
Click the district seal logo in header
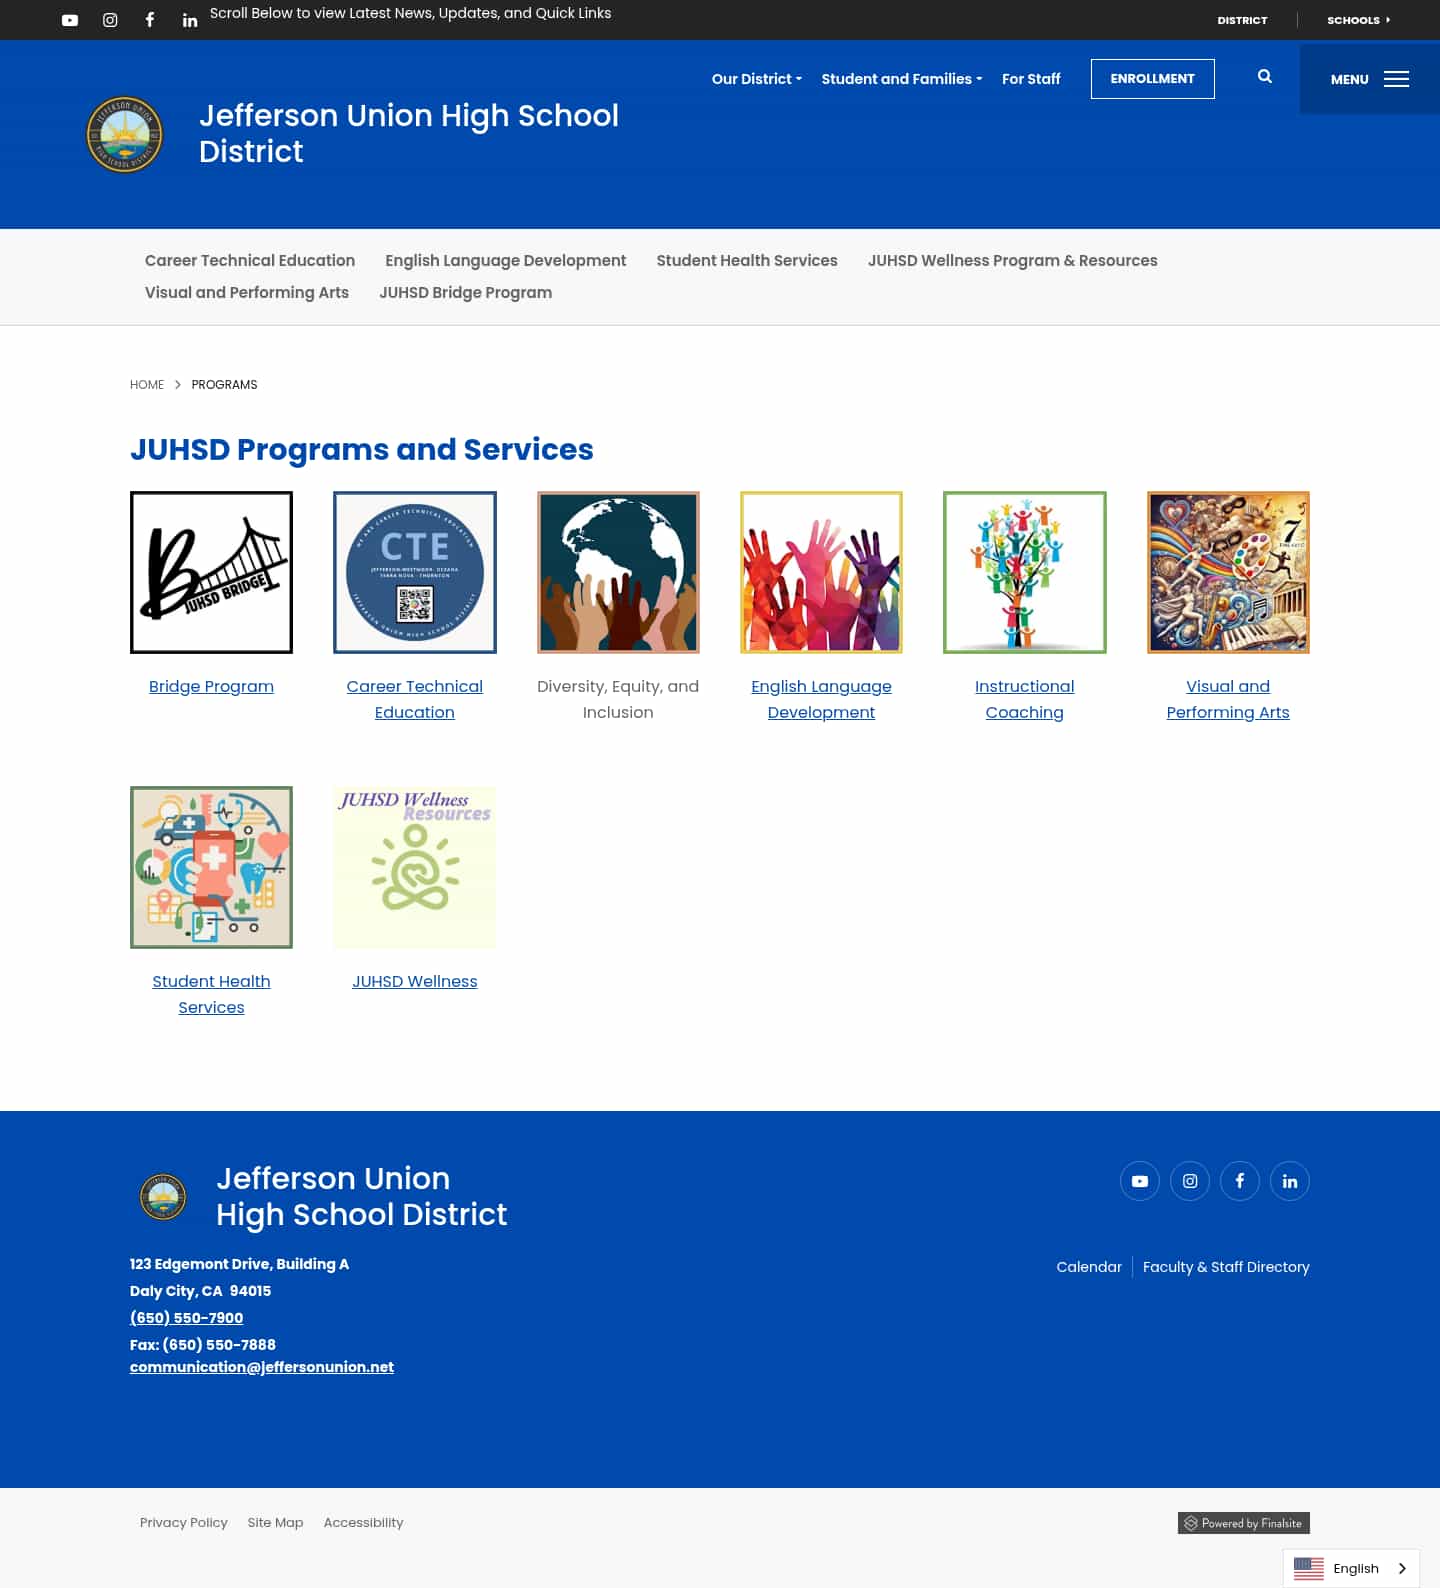click(125, 134)
